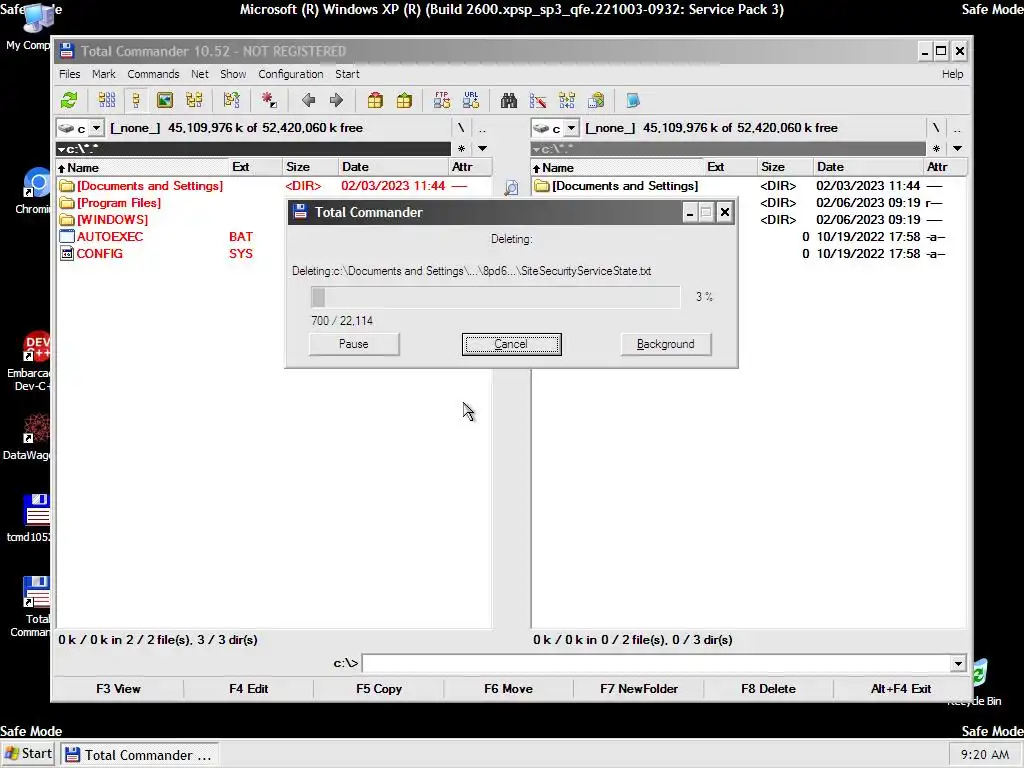The image size is (1024, 768).
Task: Open Synchronize directories icon
Action: (x=567, y=101)
